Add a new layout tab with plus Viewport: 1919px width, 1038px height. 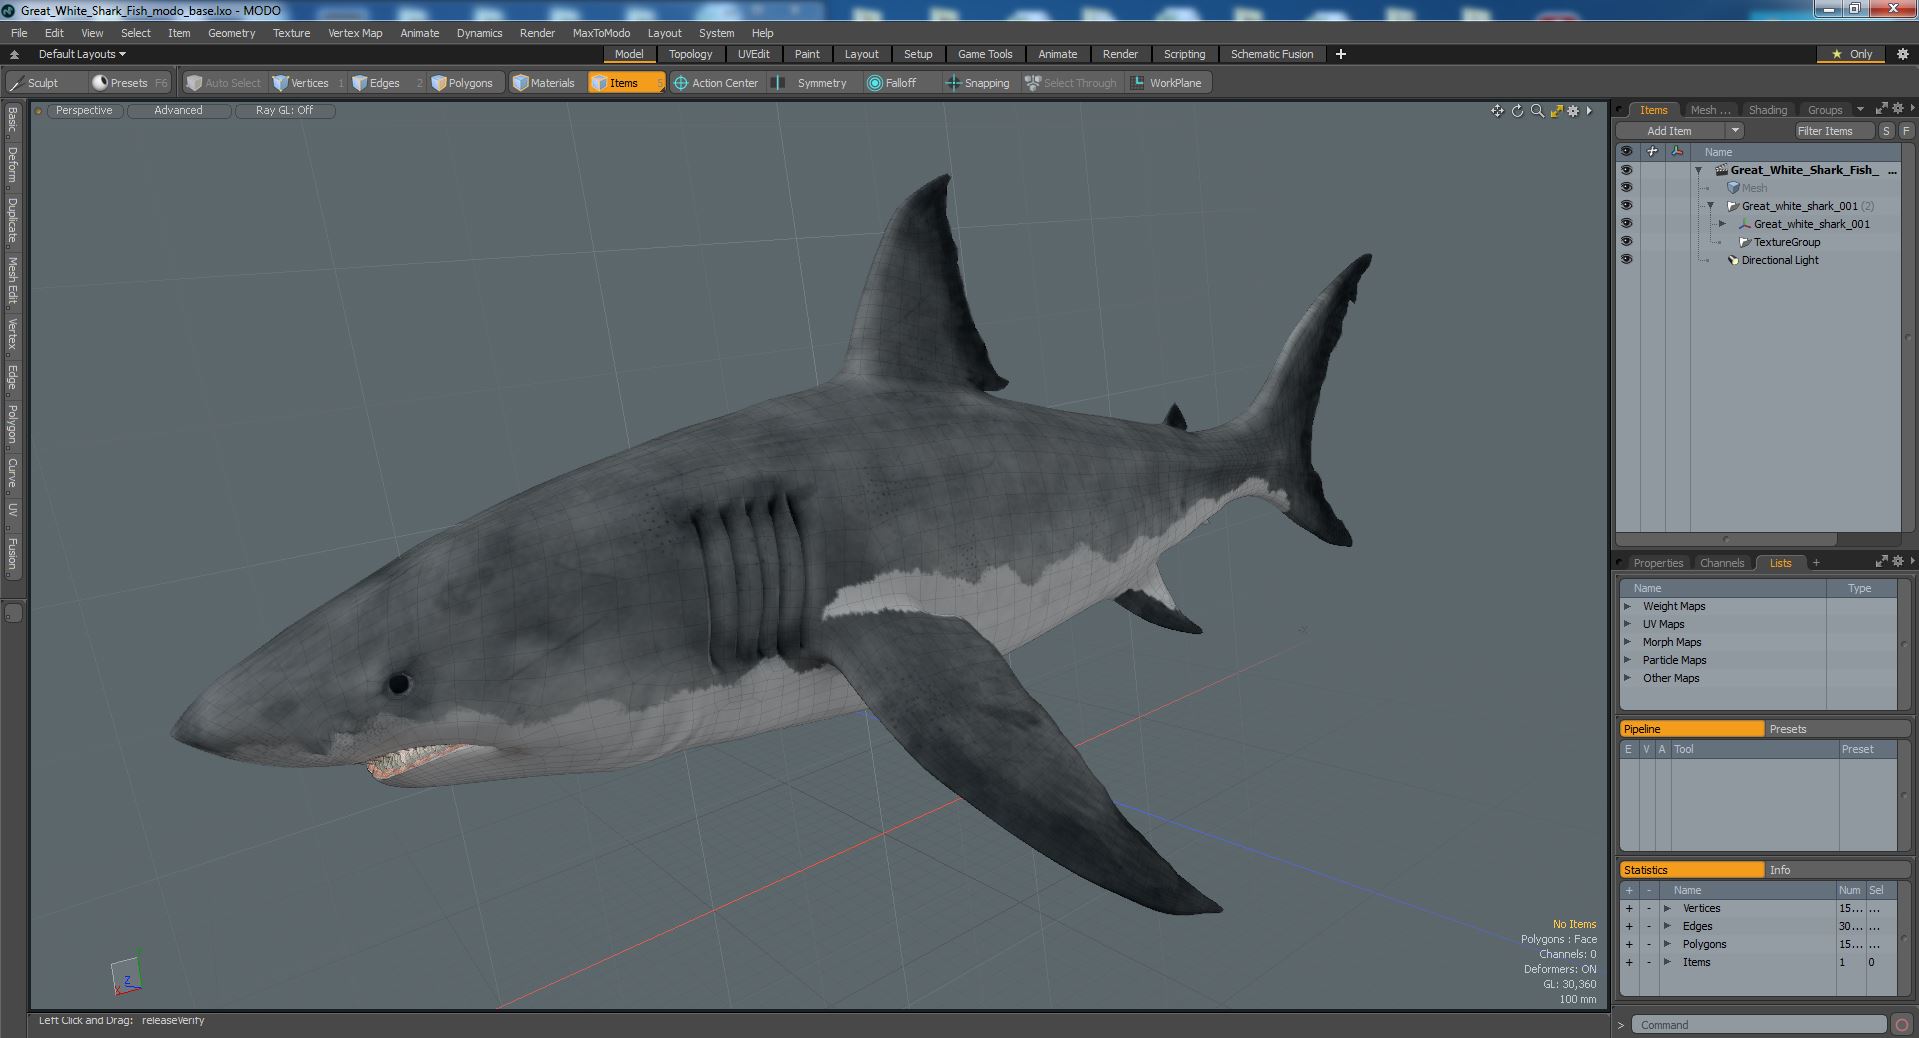1341,54
